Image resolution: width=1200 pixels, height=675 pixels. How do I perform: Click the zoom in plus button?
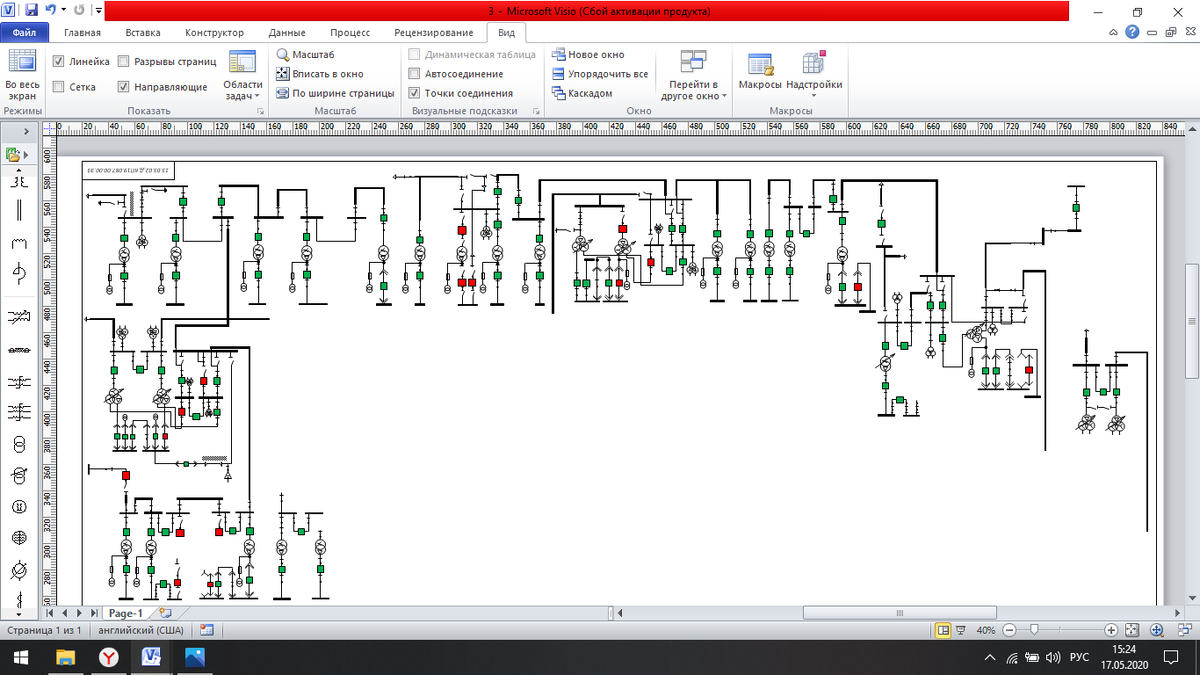pyautogui.click(x=1111, y=631)
